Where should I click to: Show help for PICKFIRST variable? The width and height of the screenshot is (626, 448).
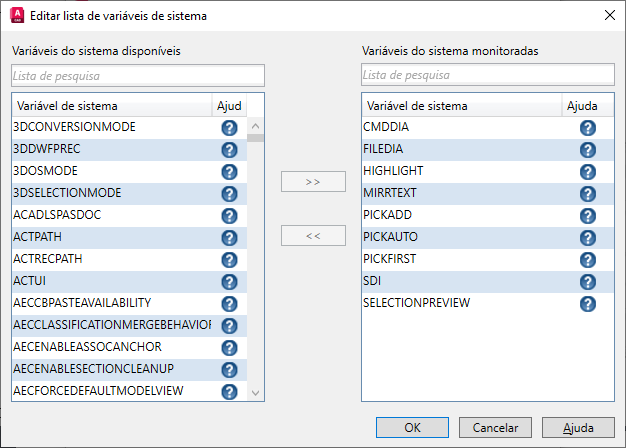coord(588,260)
